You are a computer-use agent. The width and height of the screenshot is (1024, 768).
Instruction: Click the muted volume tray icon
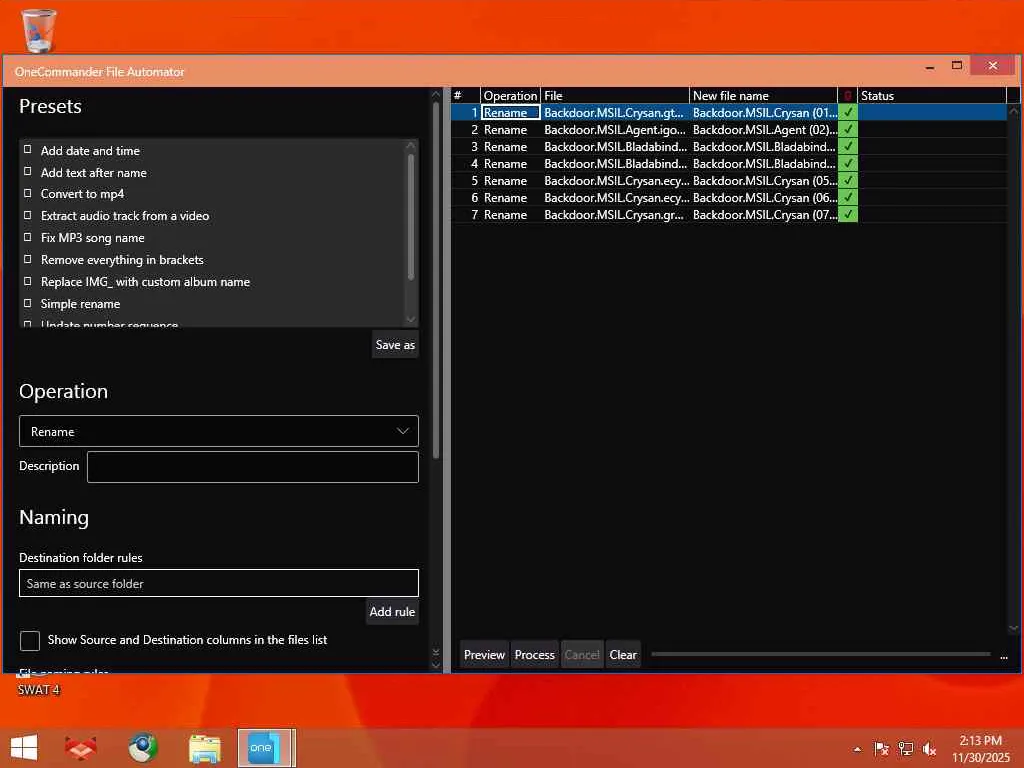[929, 749]
